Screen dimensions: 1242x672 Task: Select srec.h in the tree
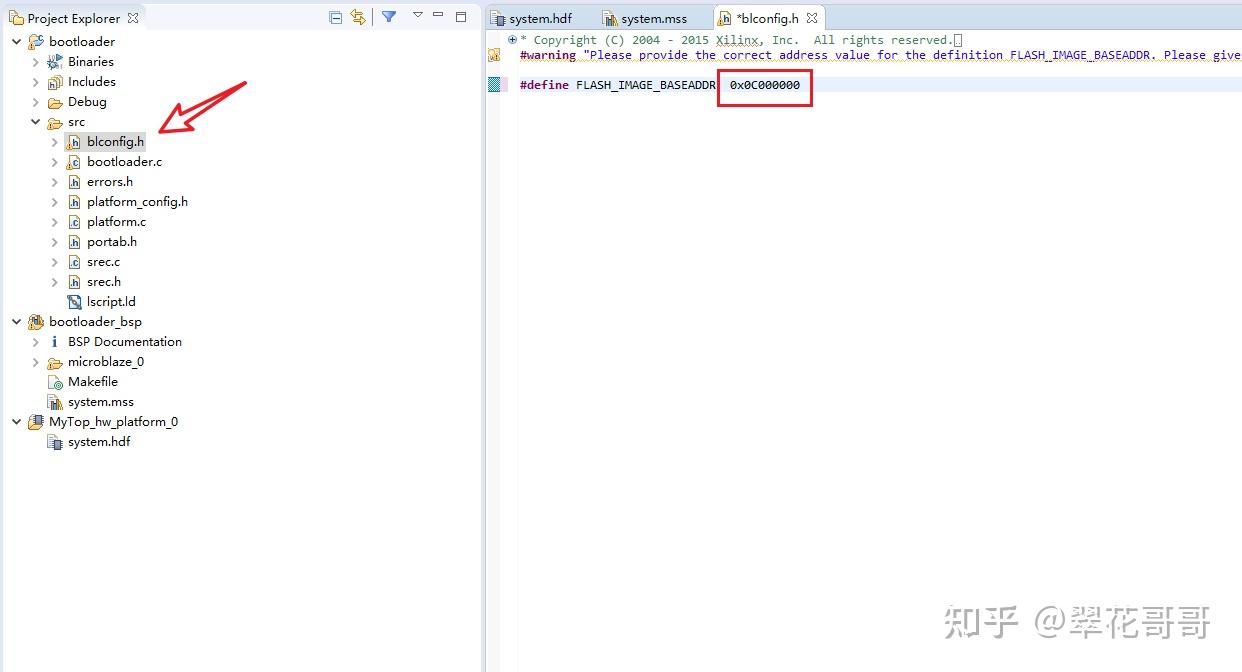click(x=104, y=282)
